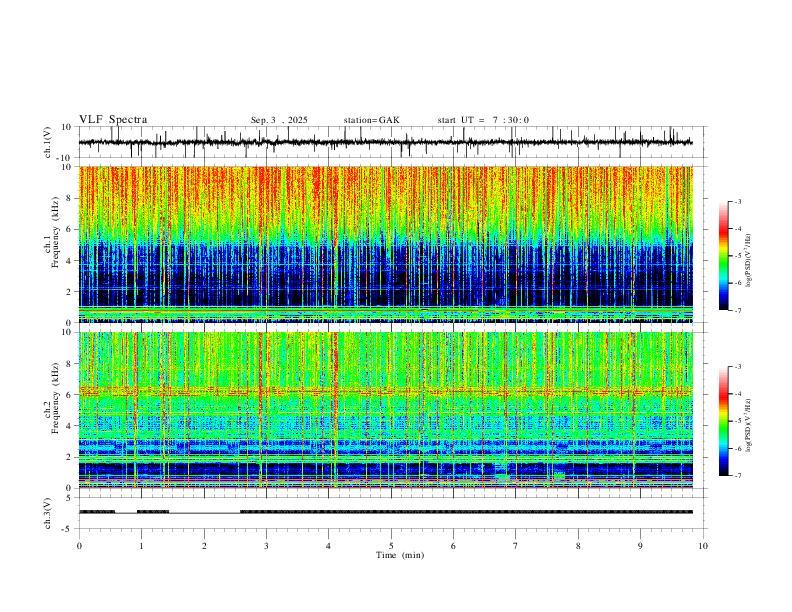792x612 pixels.
Task: Click the upper "log(PSD)(V²/Hz)" colorbar label
Action: tap(749, 261)
